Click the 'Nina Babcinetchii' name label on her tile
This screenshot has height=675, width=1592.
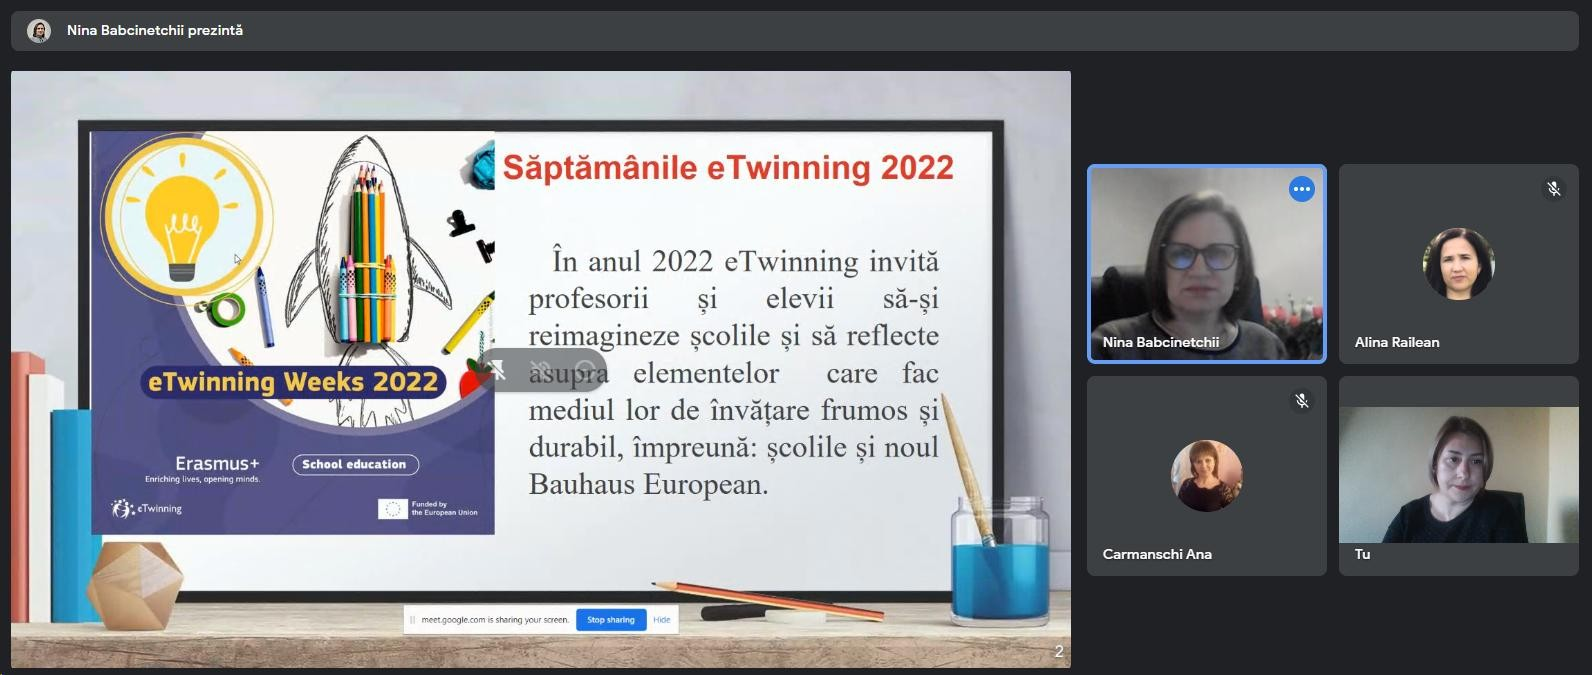1161,342
